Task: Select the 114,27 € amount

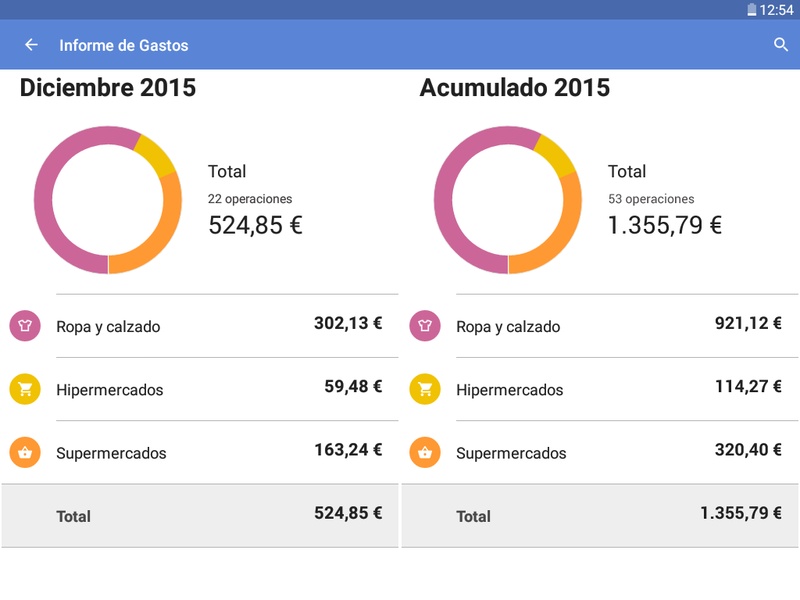Action: (748, 386)
